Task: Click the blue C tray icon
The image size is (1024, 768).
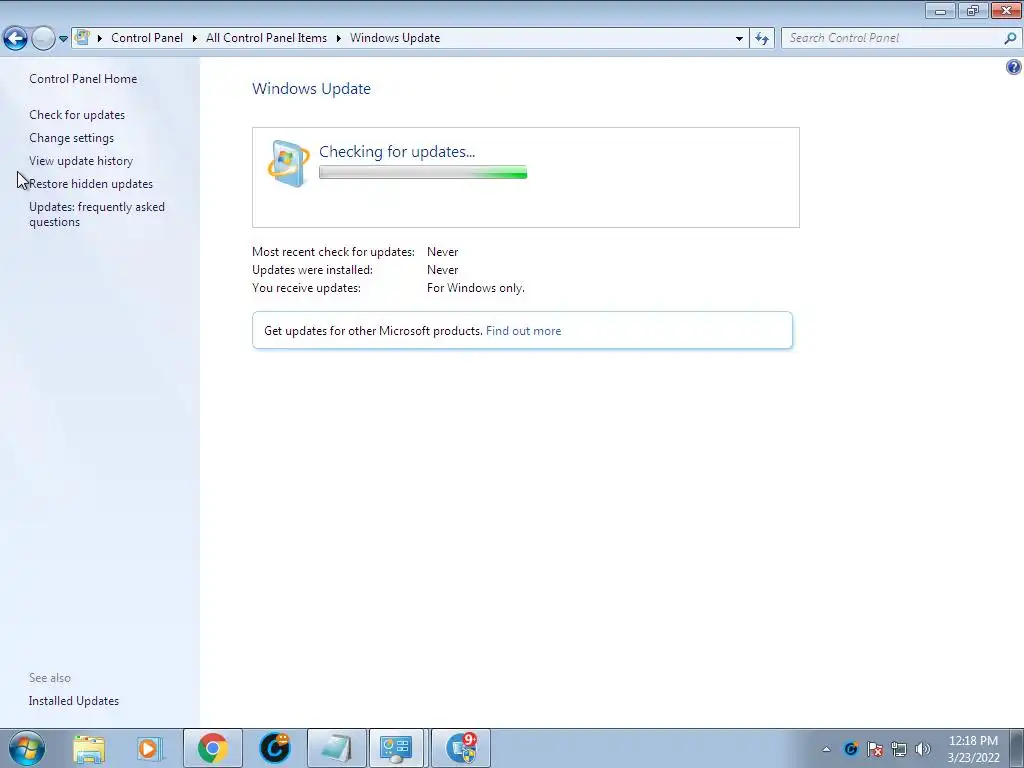Action: [x=850, y=749]
